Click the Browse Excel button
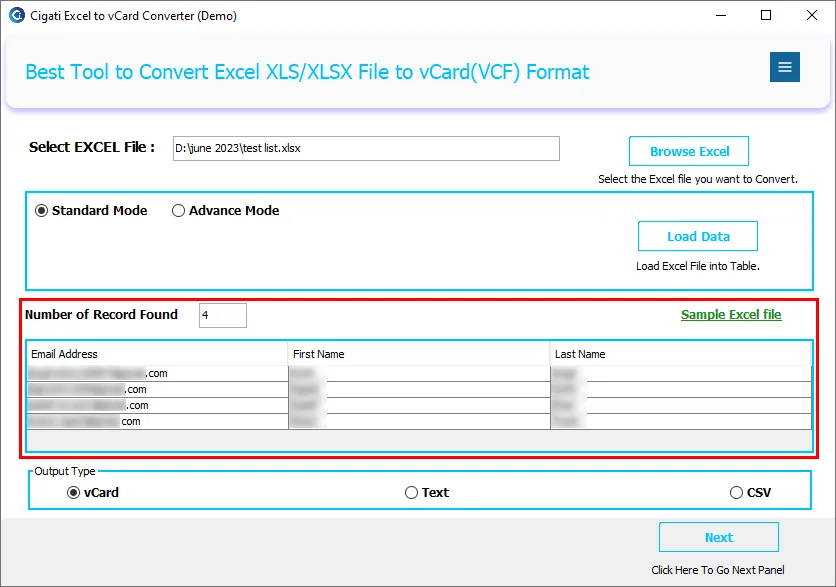This screenshot has height=587, width=836. pyautogui.click(x=689, y=151)
